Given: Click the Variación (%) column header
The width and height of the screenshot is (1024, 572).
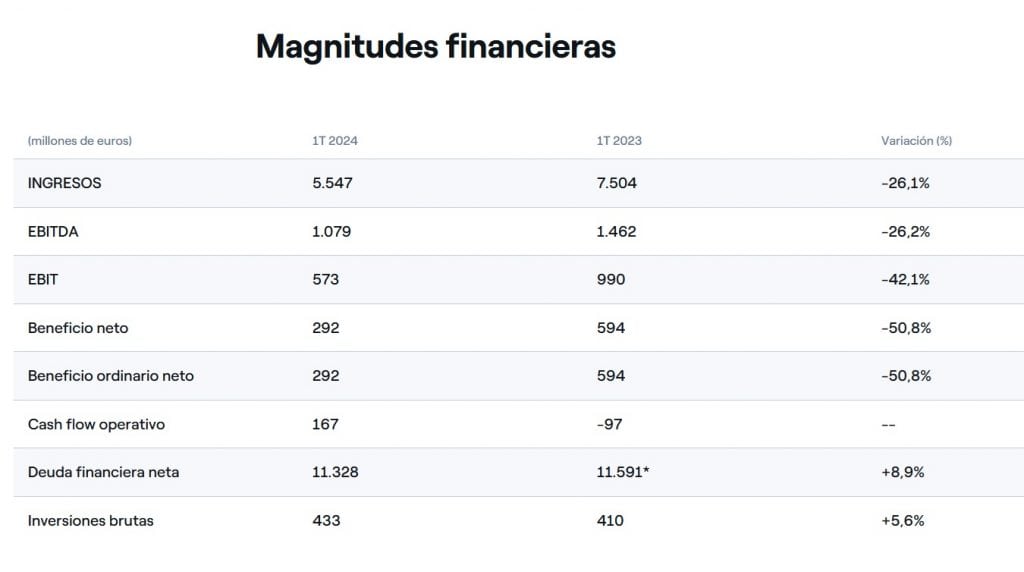Looking at the screenshot, I should [916, 140].
